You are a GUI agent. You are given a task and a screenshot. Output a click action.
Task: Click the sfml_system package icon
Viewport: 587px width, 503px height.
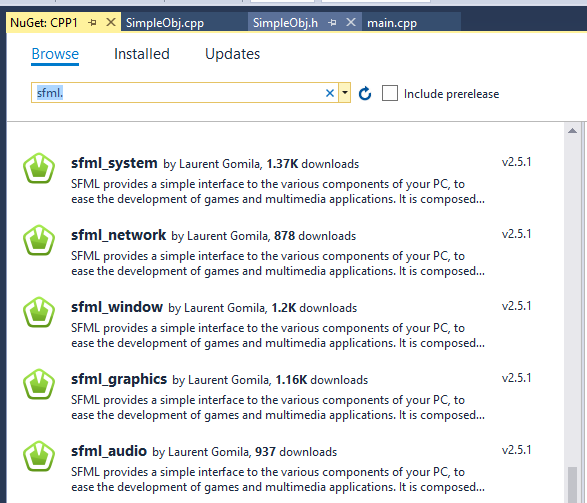[39, 168]
